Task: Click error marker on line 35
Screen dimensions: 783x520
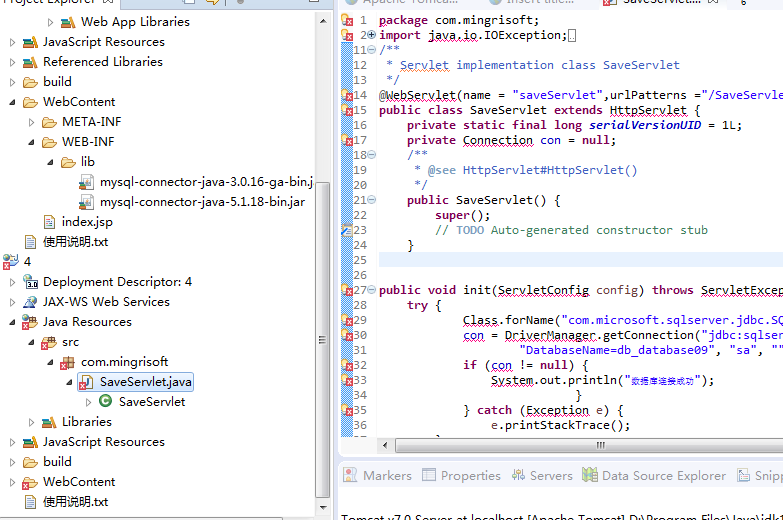Action: 347,410
